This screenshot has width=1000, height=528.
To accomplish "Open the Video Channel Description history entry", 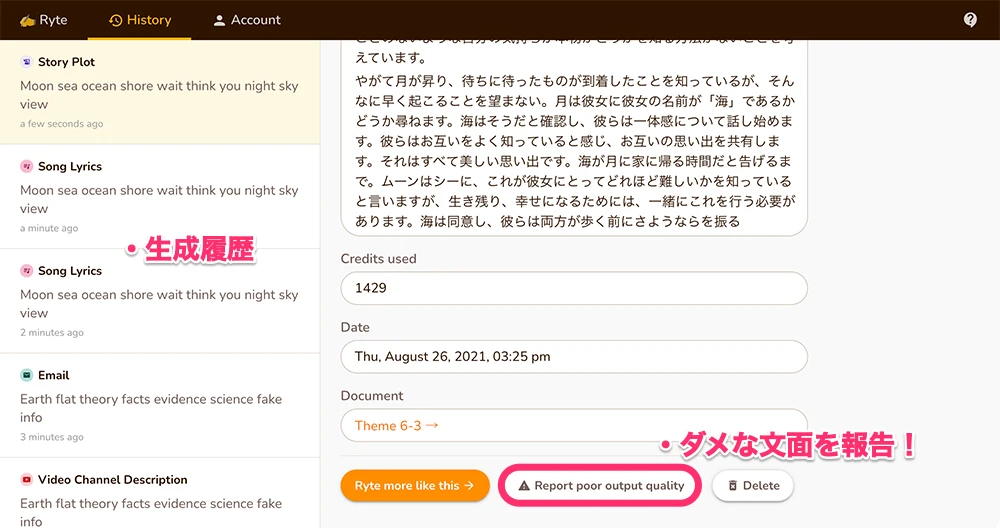I will click(x=160, y=500).
